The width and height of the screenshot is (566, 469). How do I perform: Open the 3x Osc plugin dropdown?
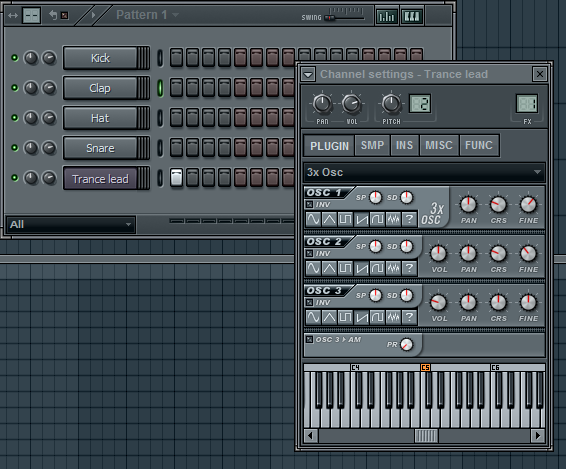pos(424,172)
